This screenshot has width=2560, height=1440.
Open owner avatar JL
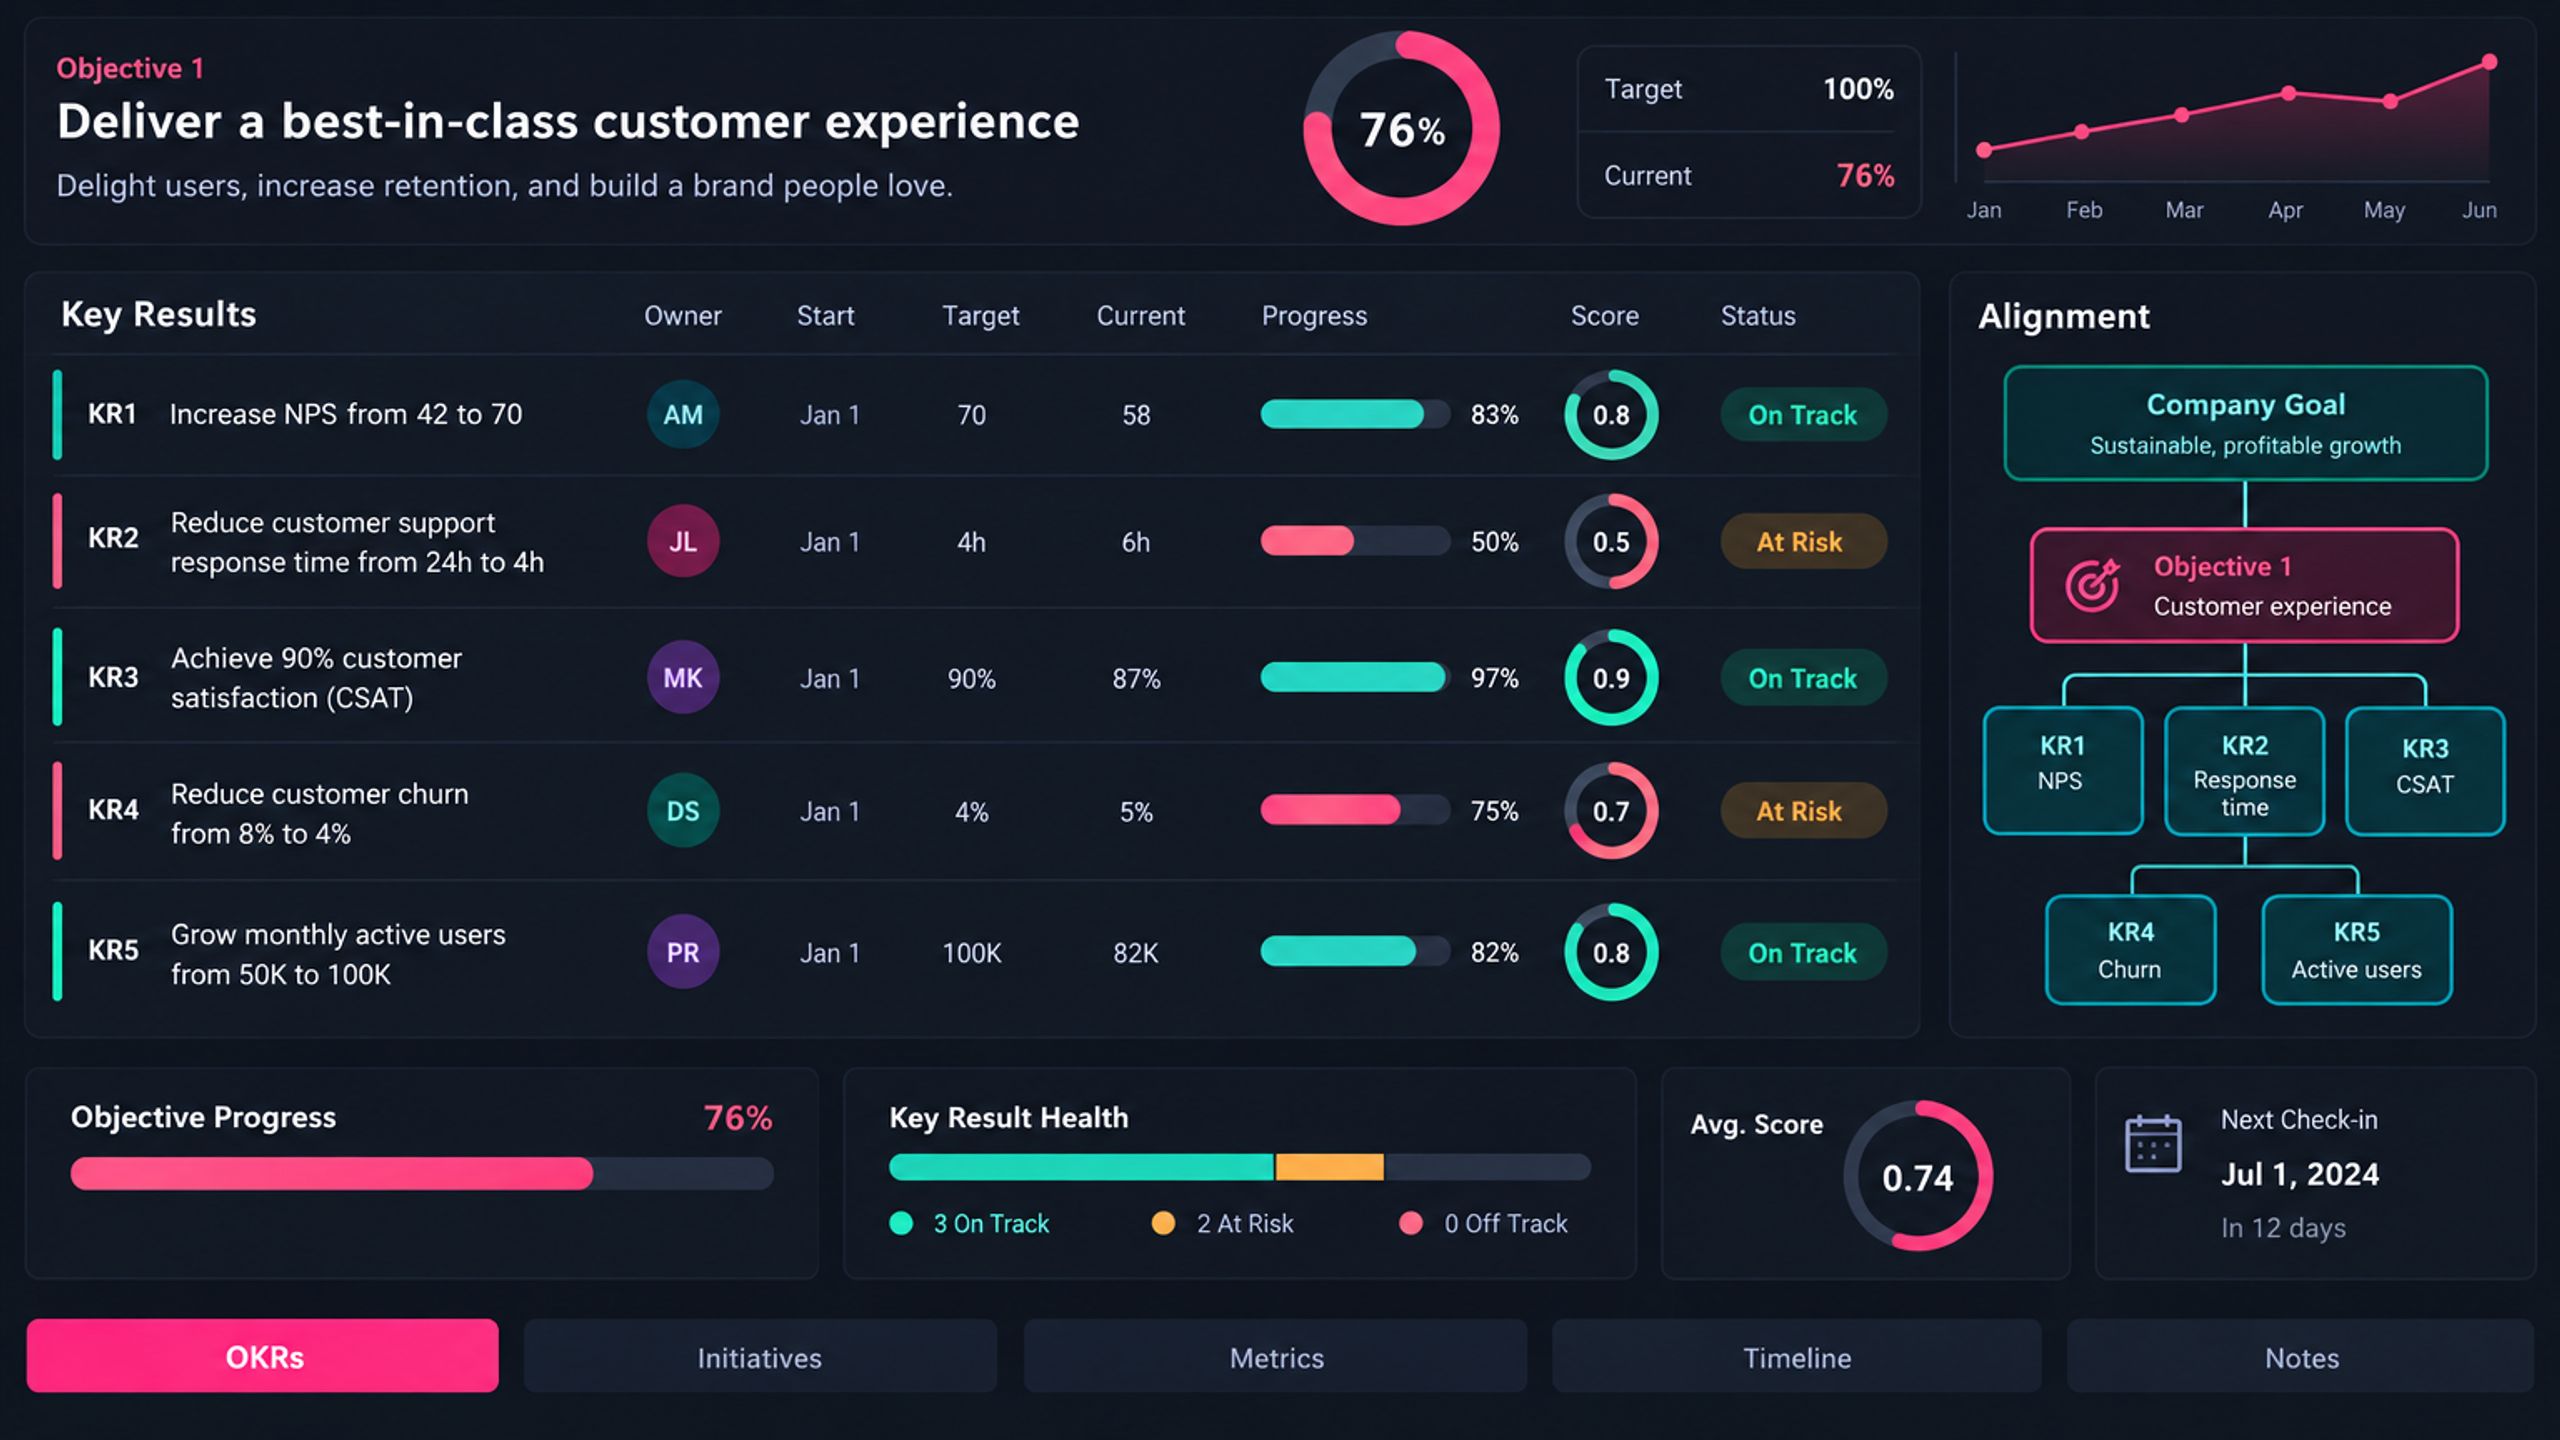click(683, 541)
